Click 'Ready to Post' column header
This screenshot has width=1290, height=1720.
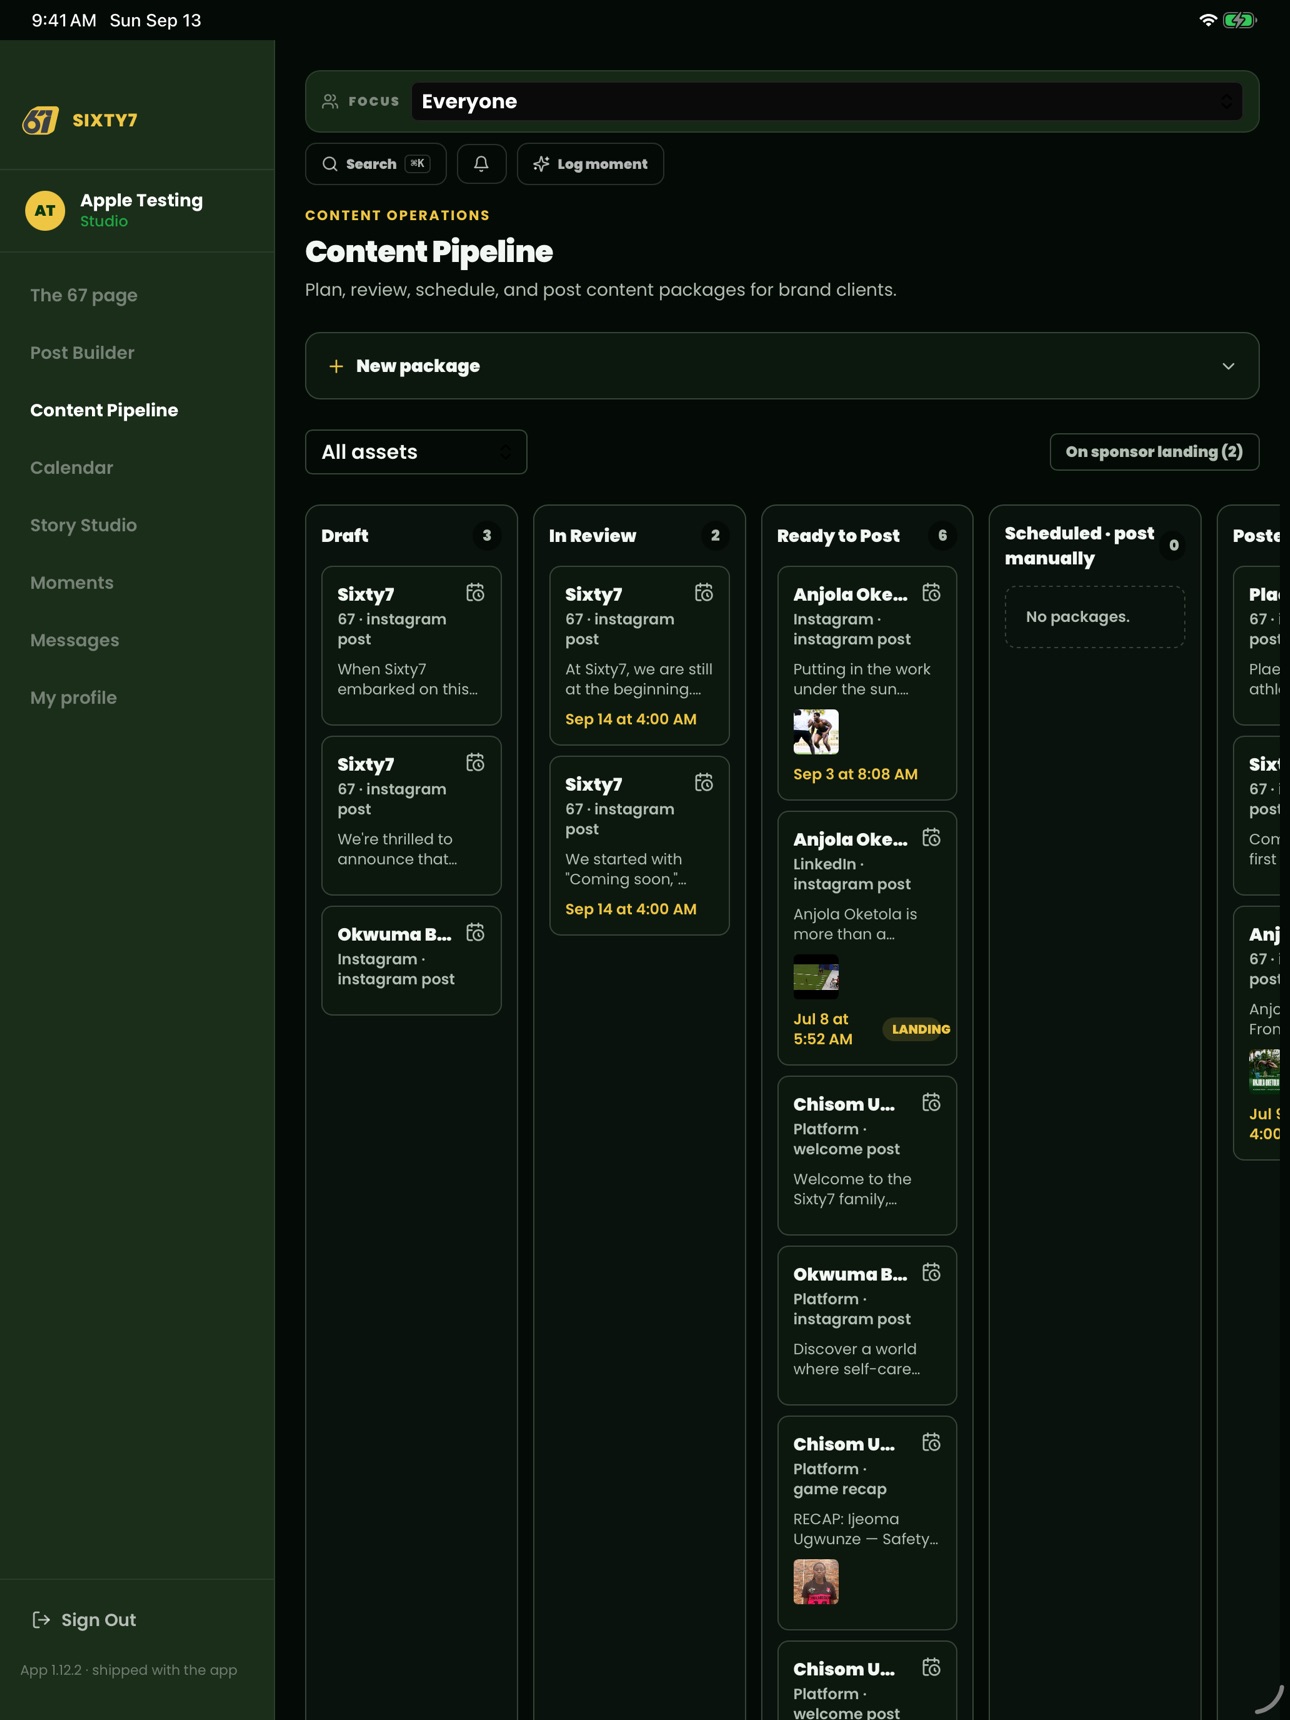838,536
